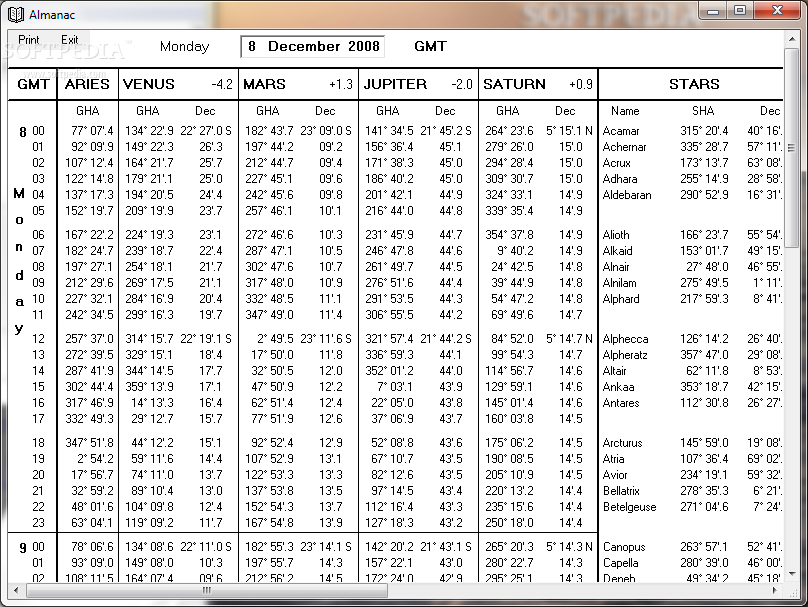Click Venus magnitude -4.2

[x=222, y=85]
